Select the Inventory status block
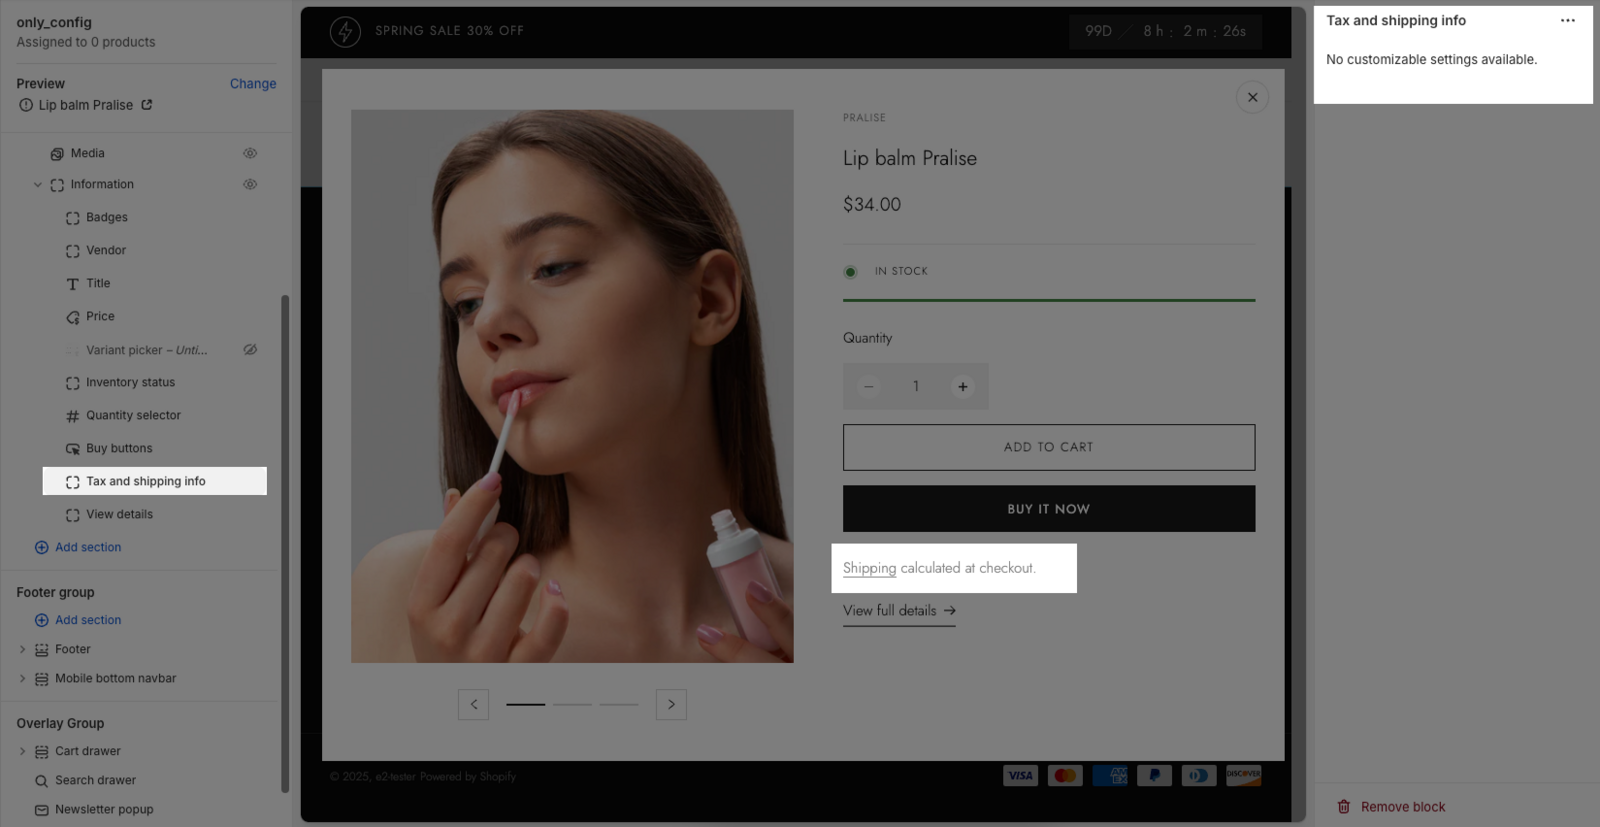 pos(130,383)
